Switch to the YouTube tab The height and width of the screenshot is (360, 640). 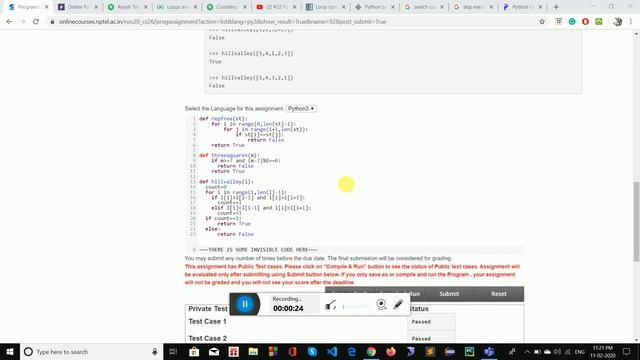pos(276,7)
